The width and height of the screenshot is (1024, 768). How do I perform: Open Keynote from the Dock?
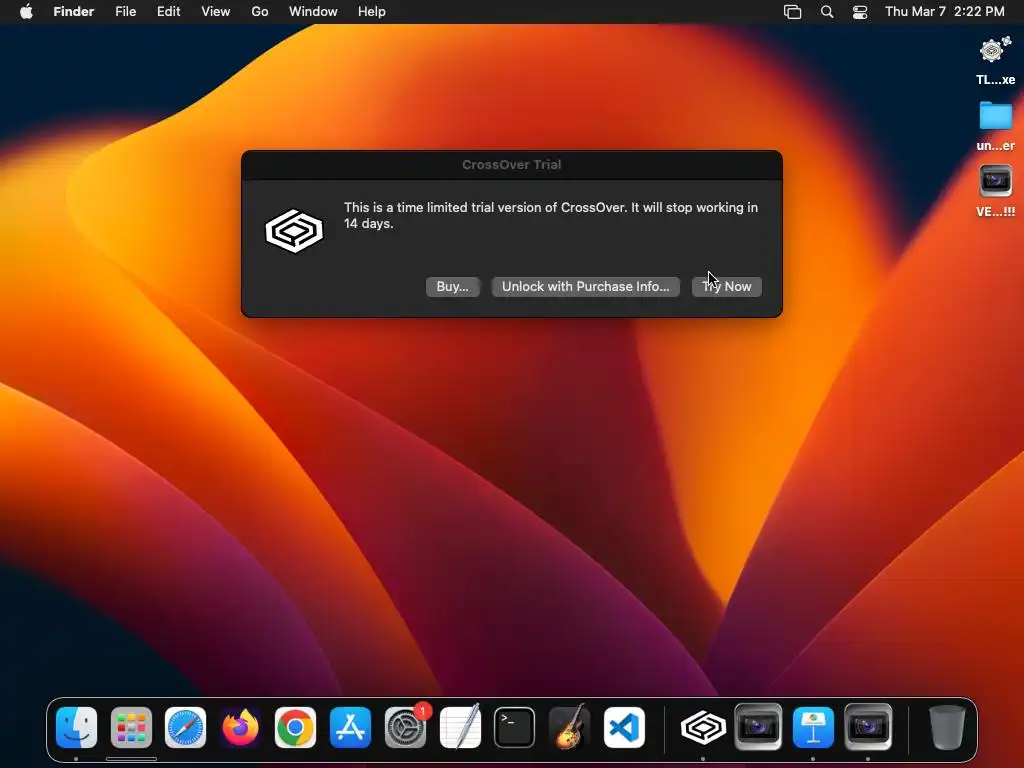point(812,728)
